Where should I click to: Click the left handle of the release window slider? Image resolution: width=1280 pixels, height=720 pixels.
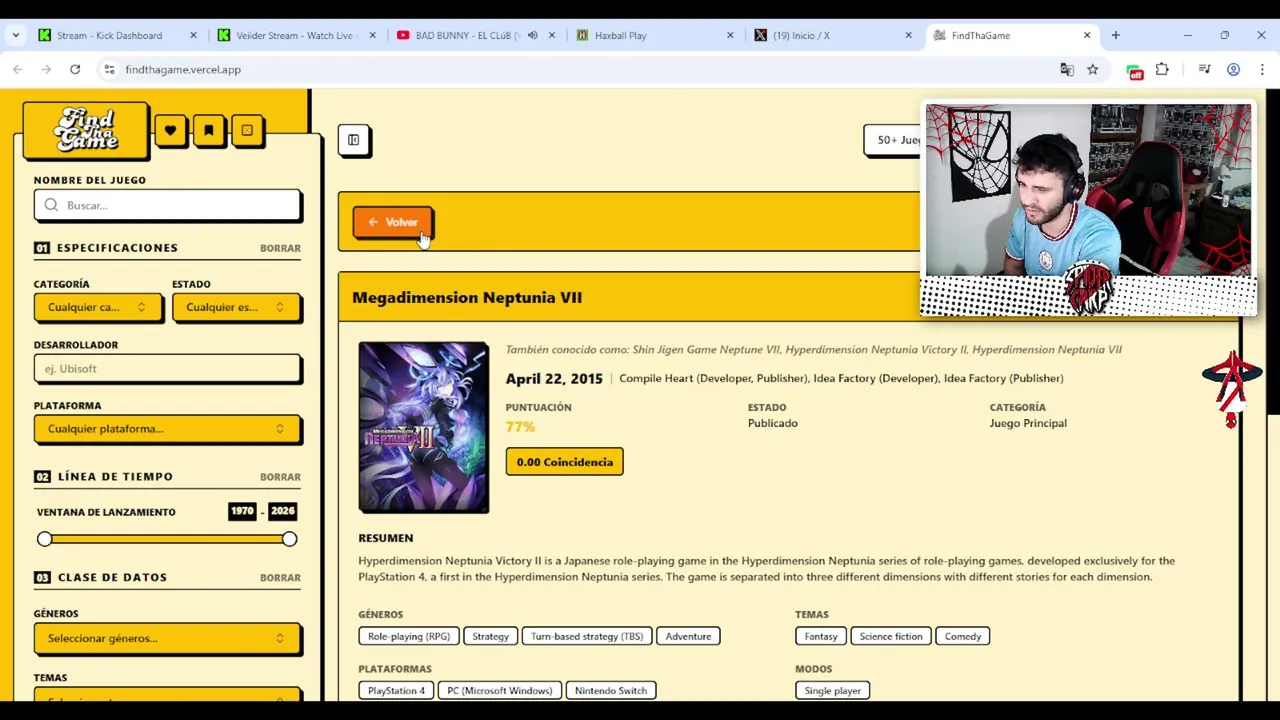pyautogui.click(x=44, y=539)
